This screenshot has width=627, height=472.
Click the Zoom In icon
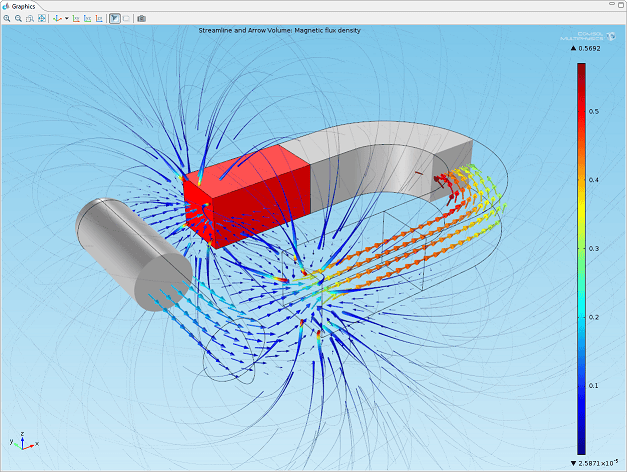point(7,18)
